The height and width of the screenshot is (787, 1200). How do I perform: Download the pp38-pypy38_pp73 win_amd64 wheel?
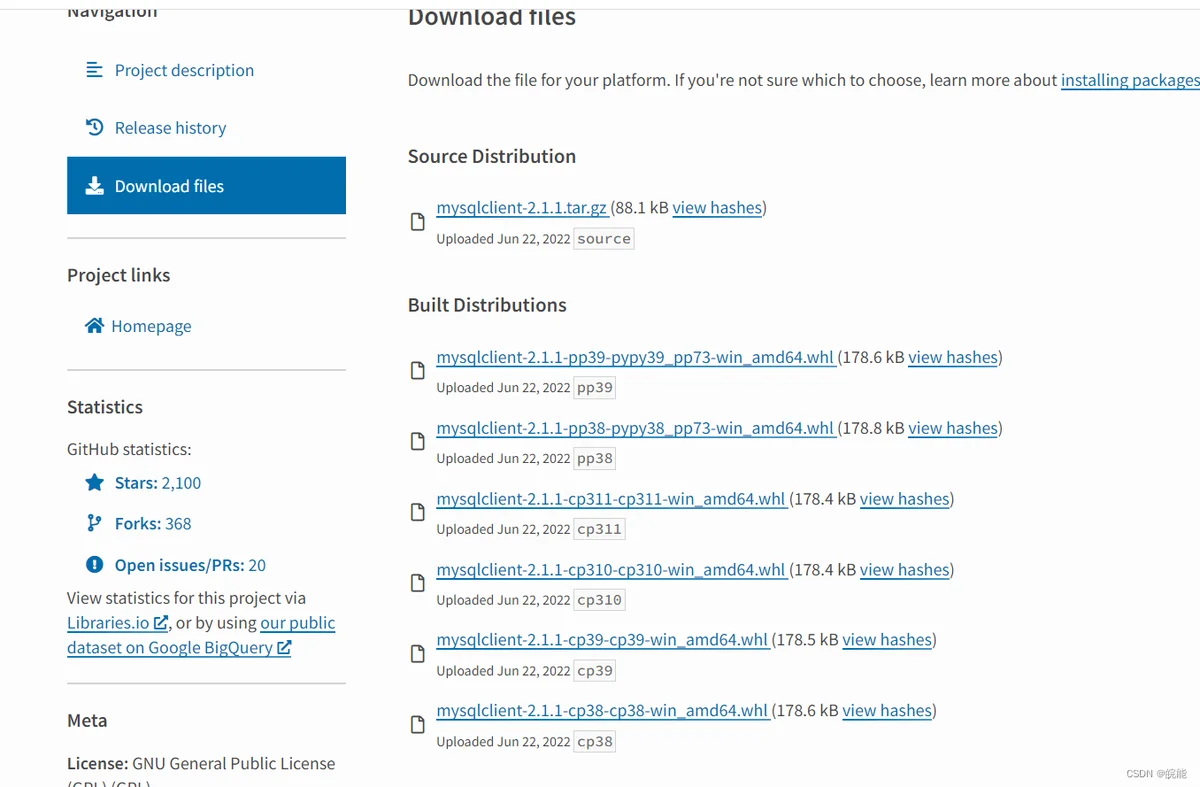click(x=635, y=428)
